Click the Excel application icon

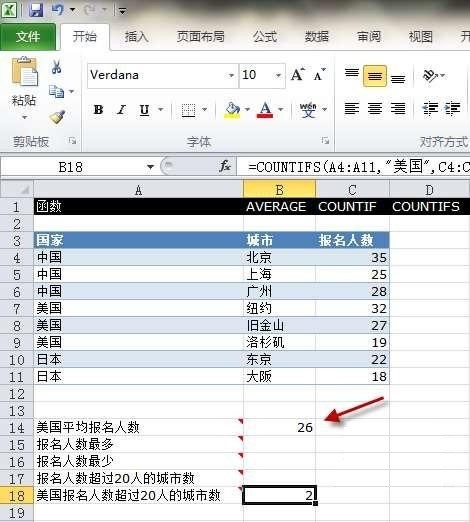[x=9, y=9]
